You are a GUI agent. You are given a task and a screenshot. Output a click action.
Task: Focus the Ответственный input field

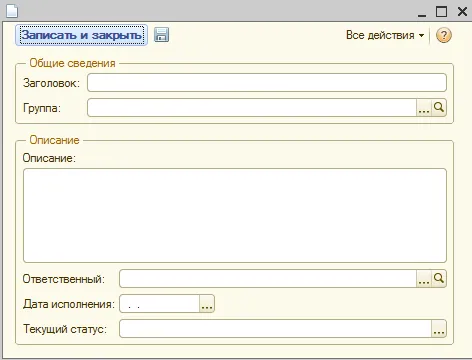pos(268,279)
